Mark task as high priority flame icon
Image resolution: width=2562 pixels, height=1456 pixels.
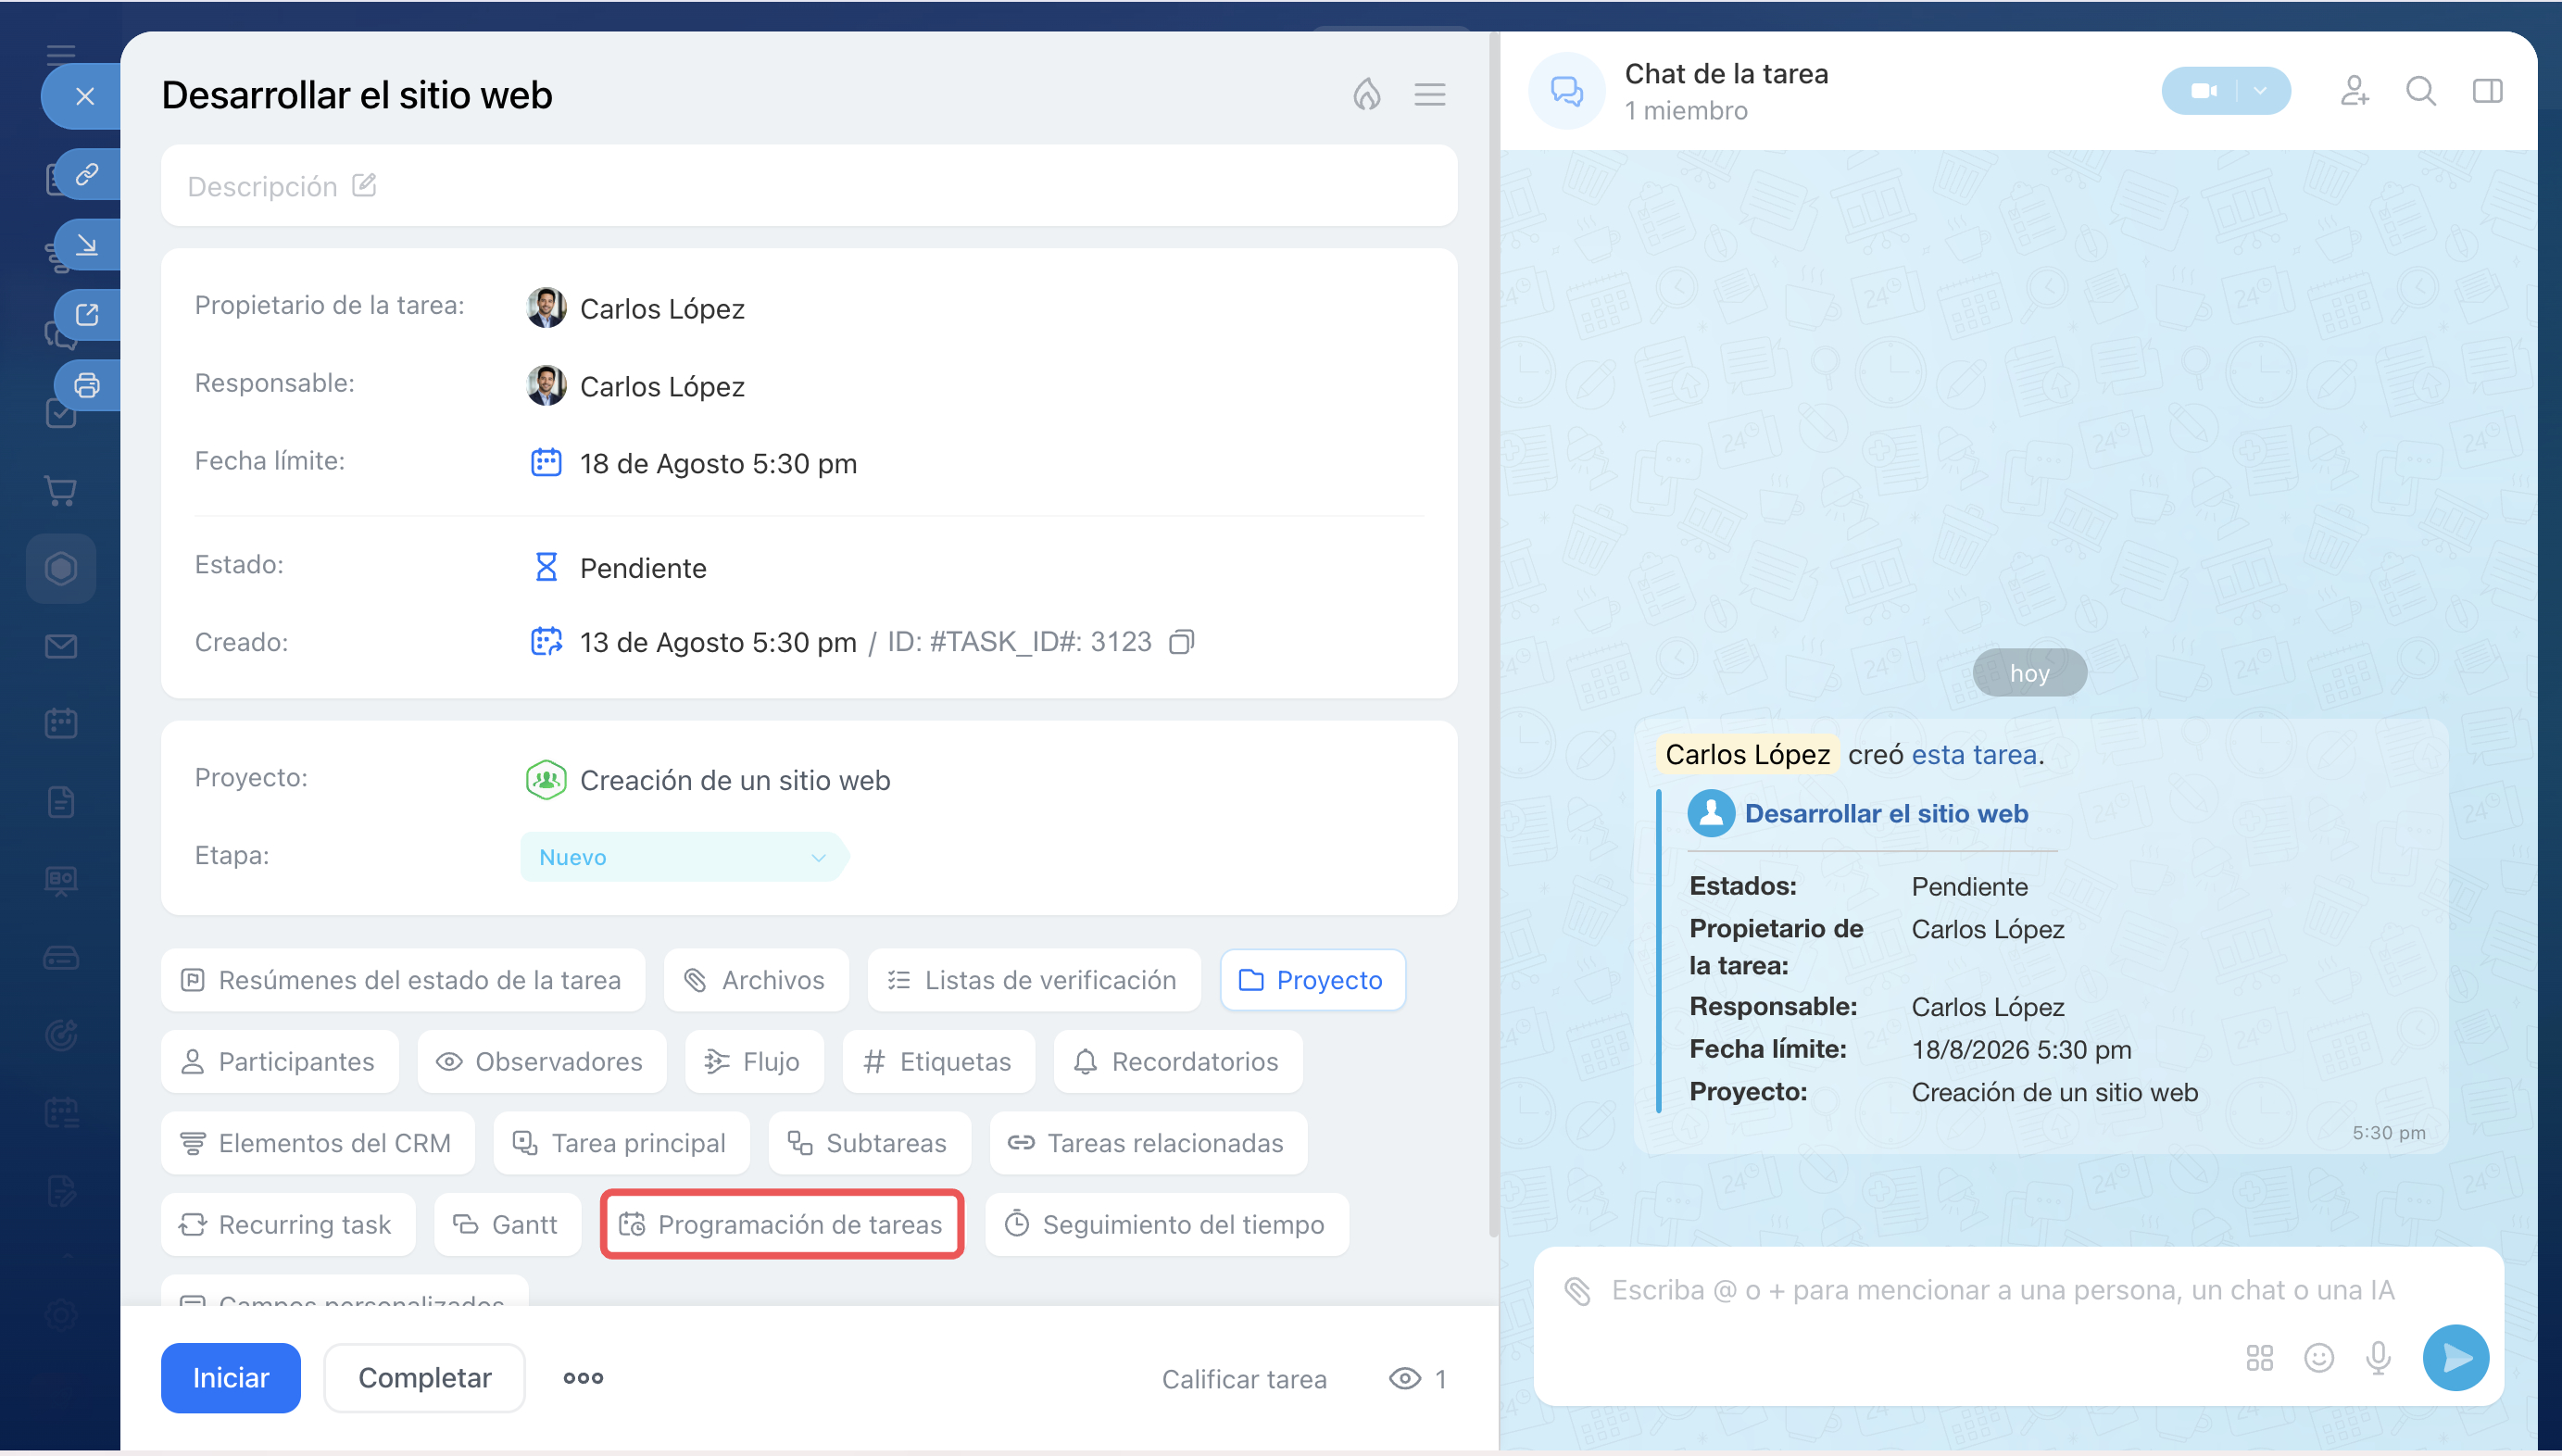(x=1366, y=94)
